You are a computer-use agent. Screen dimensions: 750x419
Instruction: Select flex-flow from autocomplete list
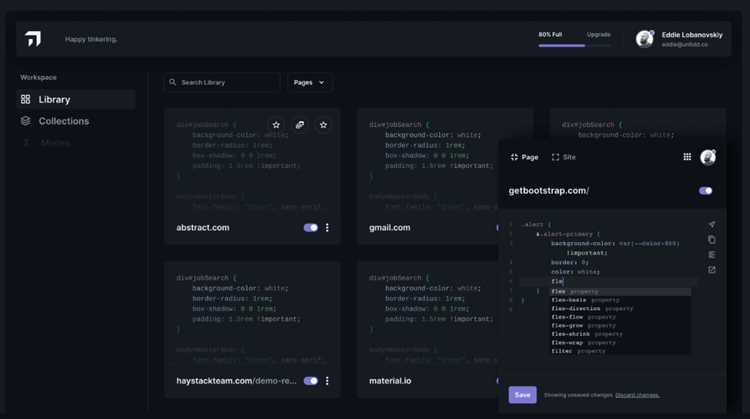621,317
